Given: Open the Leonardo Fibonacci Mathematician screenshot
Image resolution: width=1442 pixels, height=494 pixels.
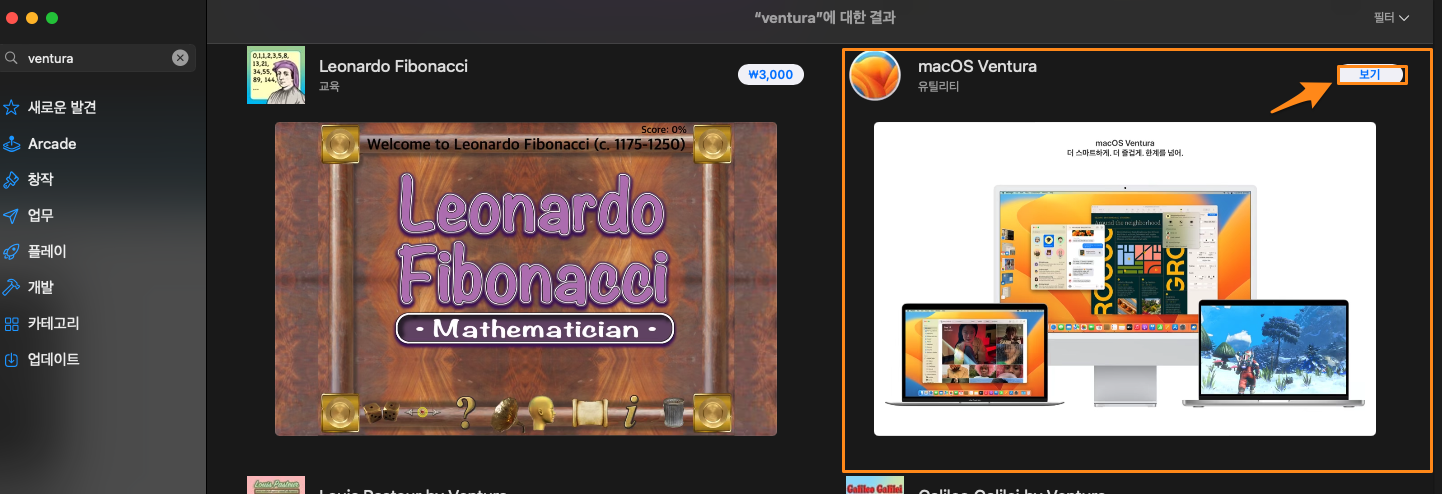Looking at the screenshot, I should [x=526, y=279].
